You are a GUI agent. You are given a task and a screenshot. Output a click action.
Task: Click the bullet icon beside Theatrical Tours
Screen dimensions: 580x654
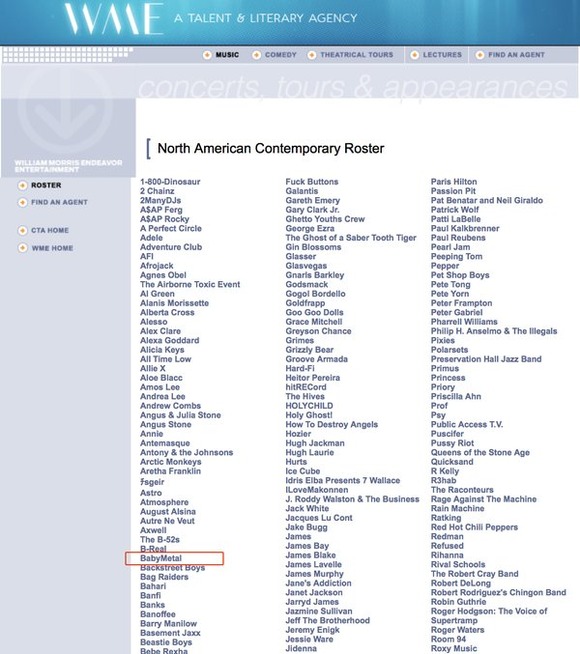(311, 55)
